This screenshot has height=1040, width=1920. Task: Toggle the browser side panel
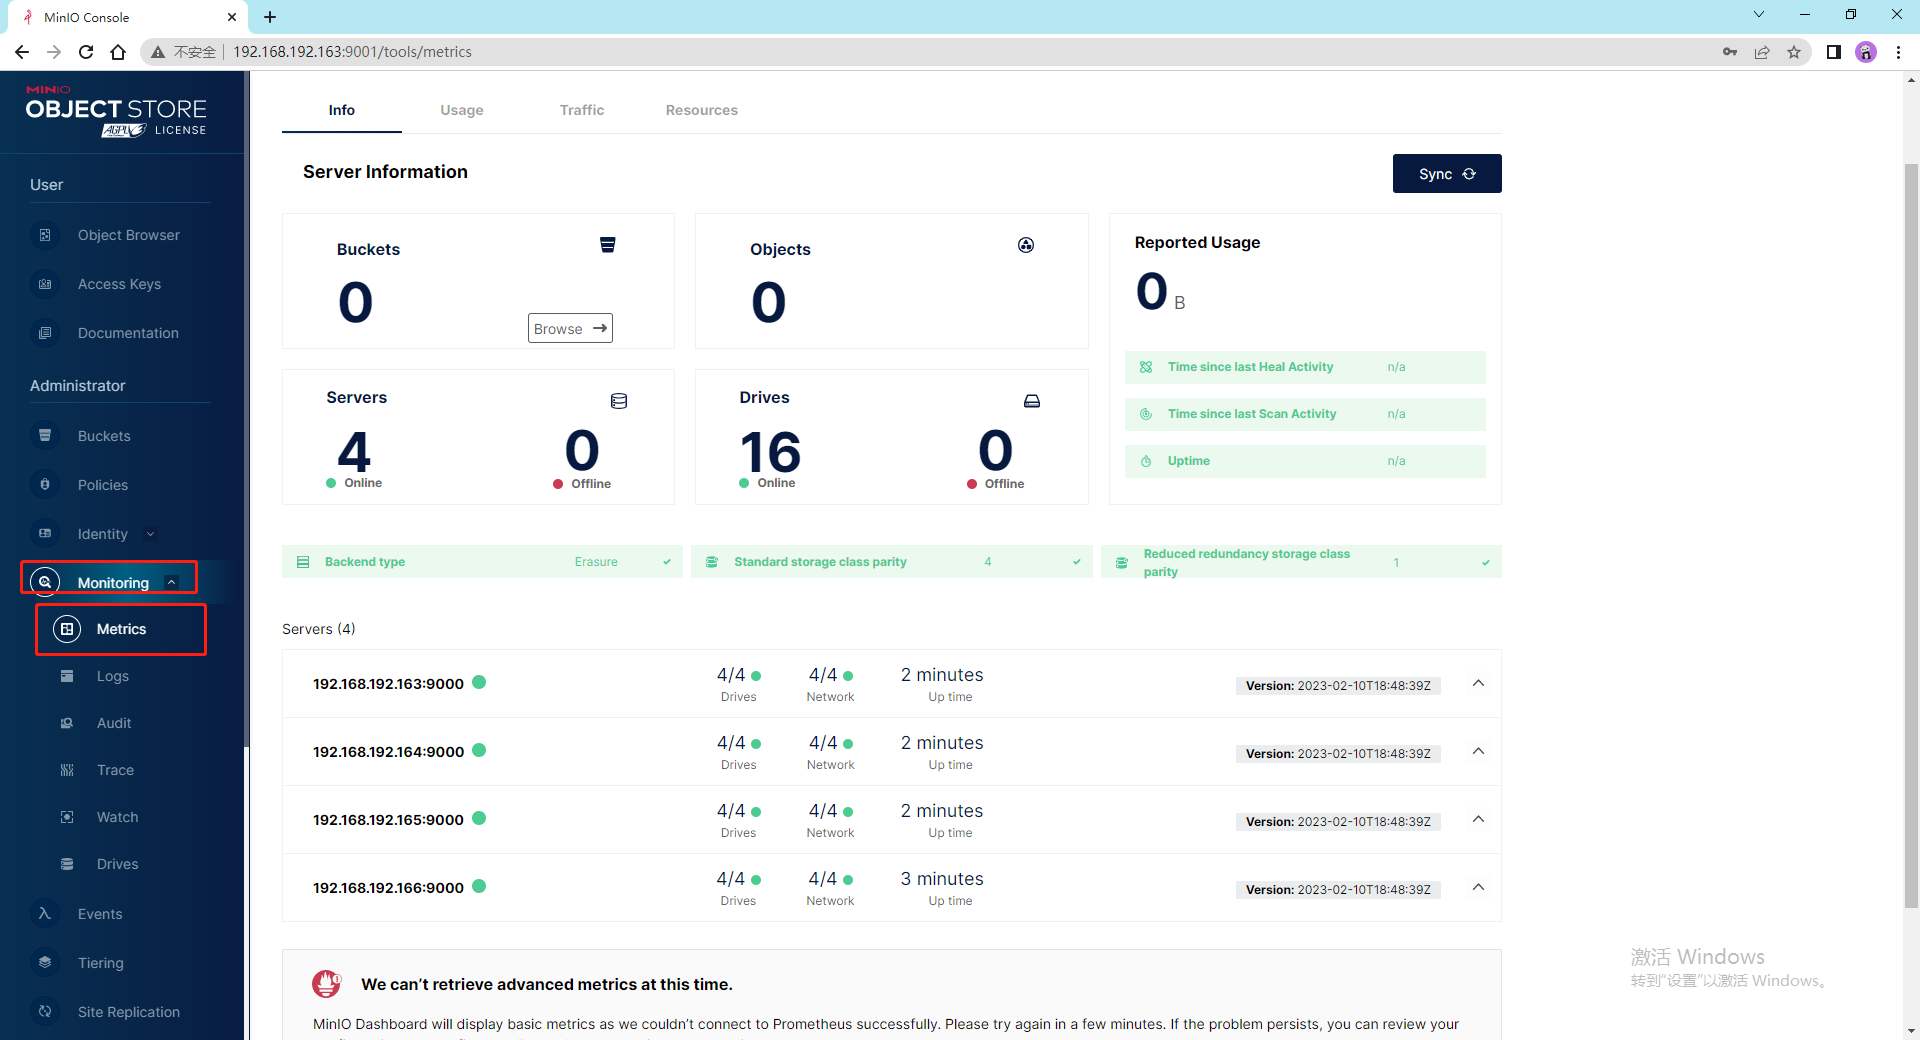pyautogui.click(x=1834, y=52)
